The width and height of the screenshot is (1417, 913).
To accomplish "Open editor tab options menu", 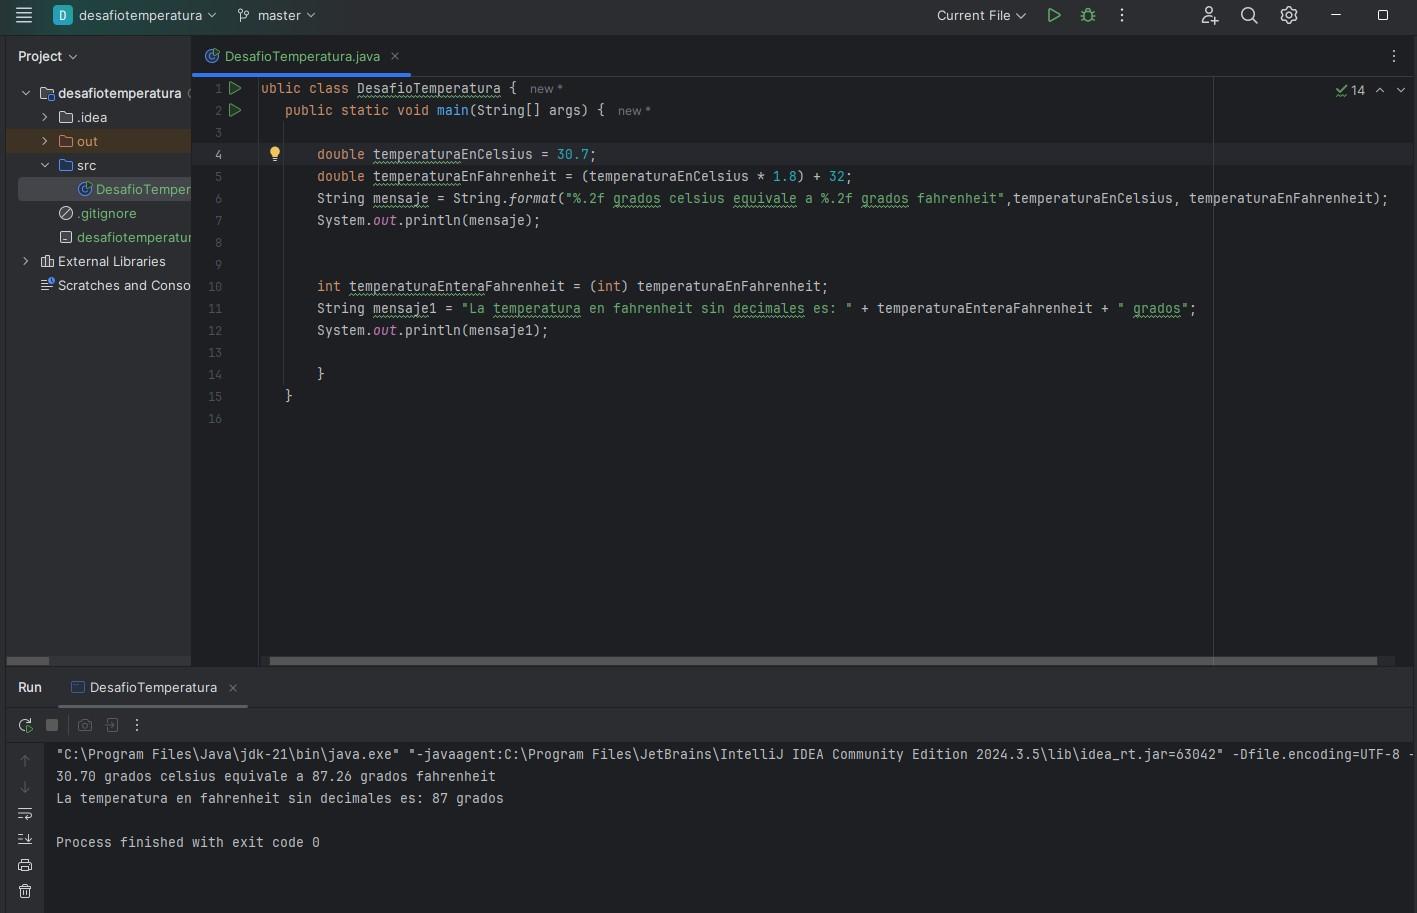I will [x=1394, y=56].
